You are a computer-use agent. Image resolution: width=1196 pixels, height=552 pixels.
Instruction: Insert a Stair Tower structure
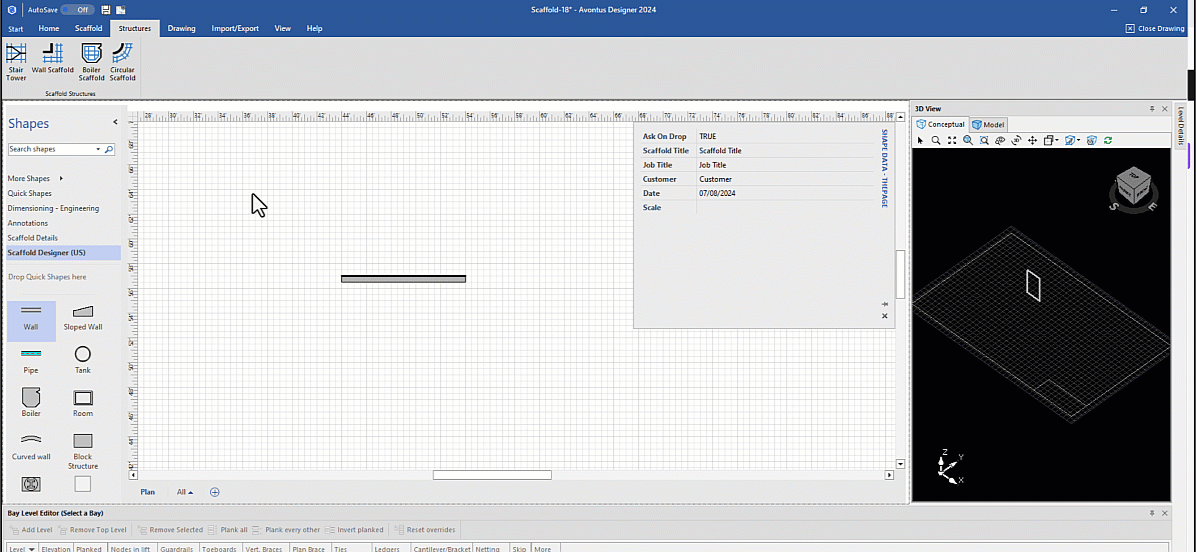pyautogui.click(x=16, y=60)
